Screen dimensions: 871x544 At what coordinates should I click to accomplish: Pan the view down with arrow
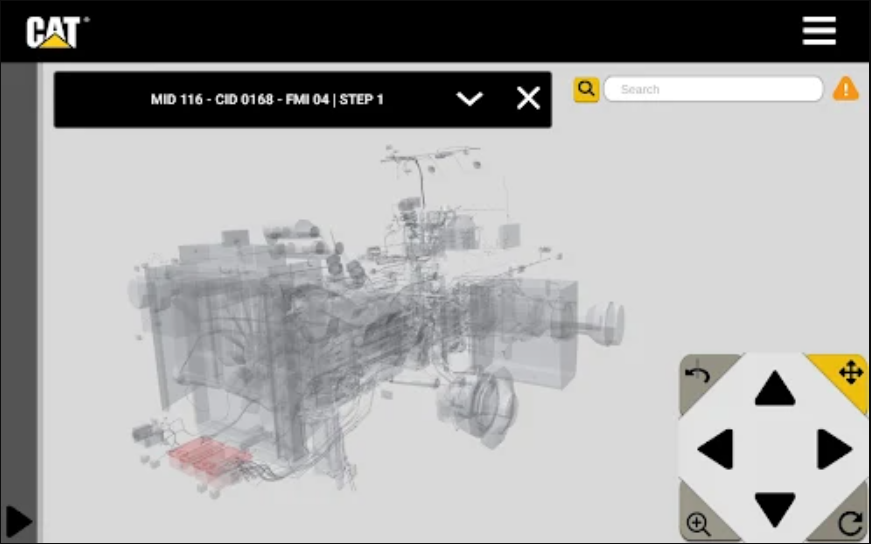774,508
